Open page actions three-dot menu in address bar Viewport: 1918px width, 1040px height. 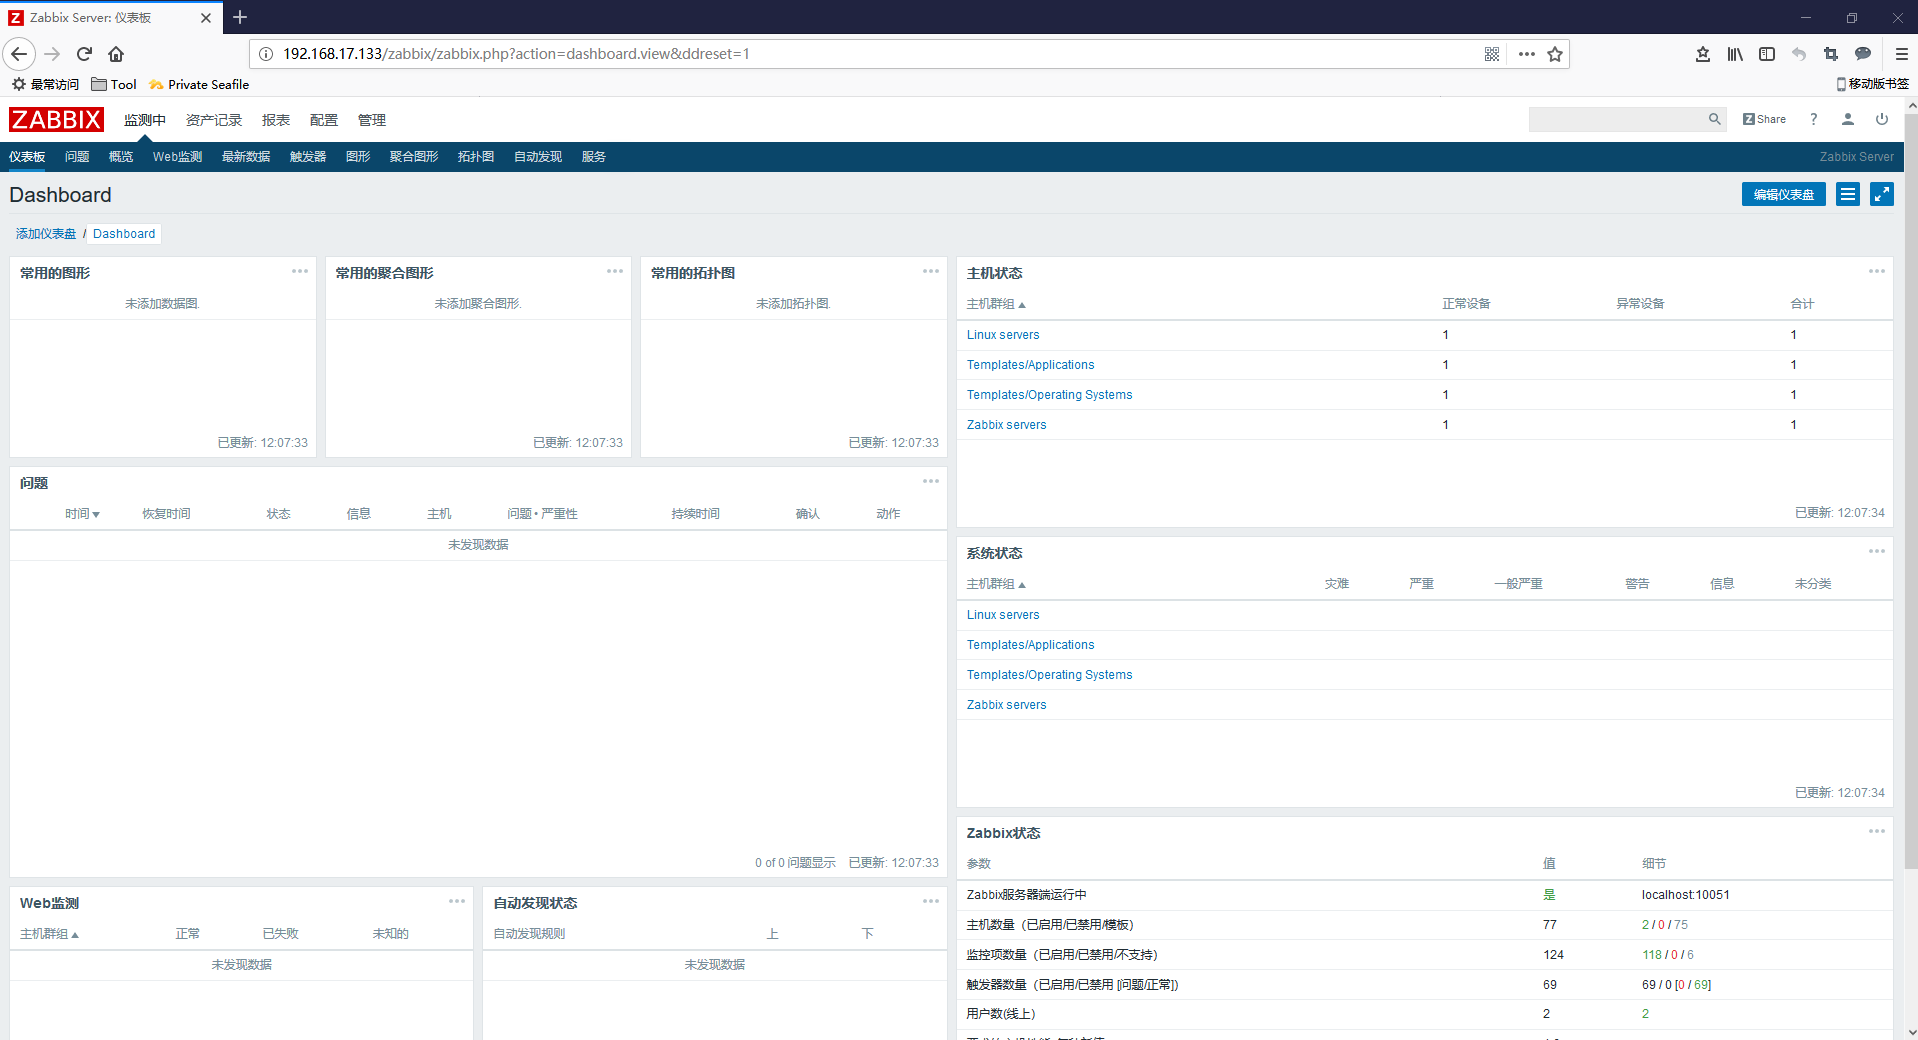(x=1526, y=54)
